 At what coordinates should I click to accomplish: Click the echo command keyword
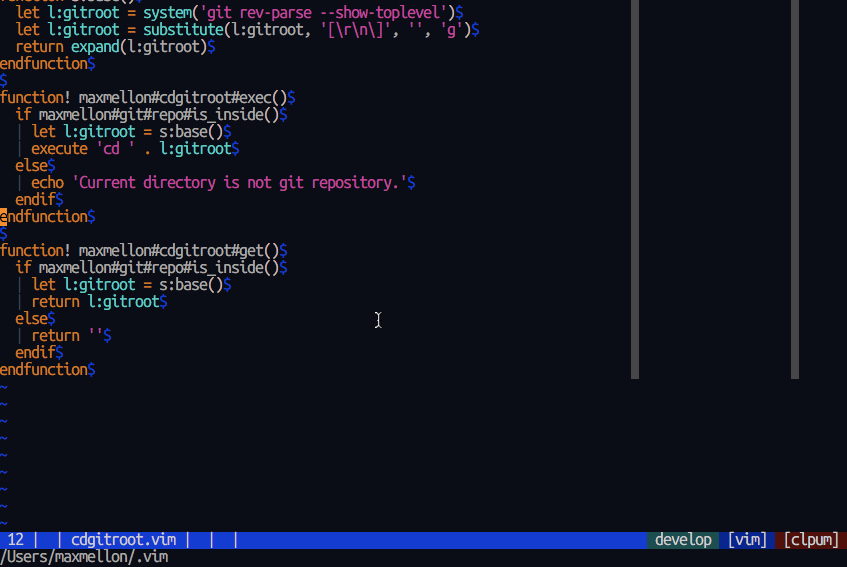point(48,183)
